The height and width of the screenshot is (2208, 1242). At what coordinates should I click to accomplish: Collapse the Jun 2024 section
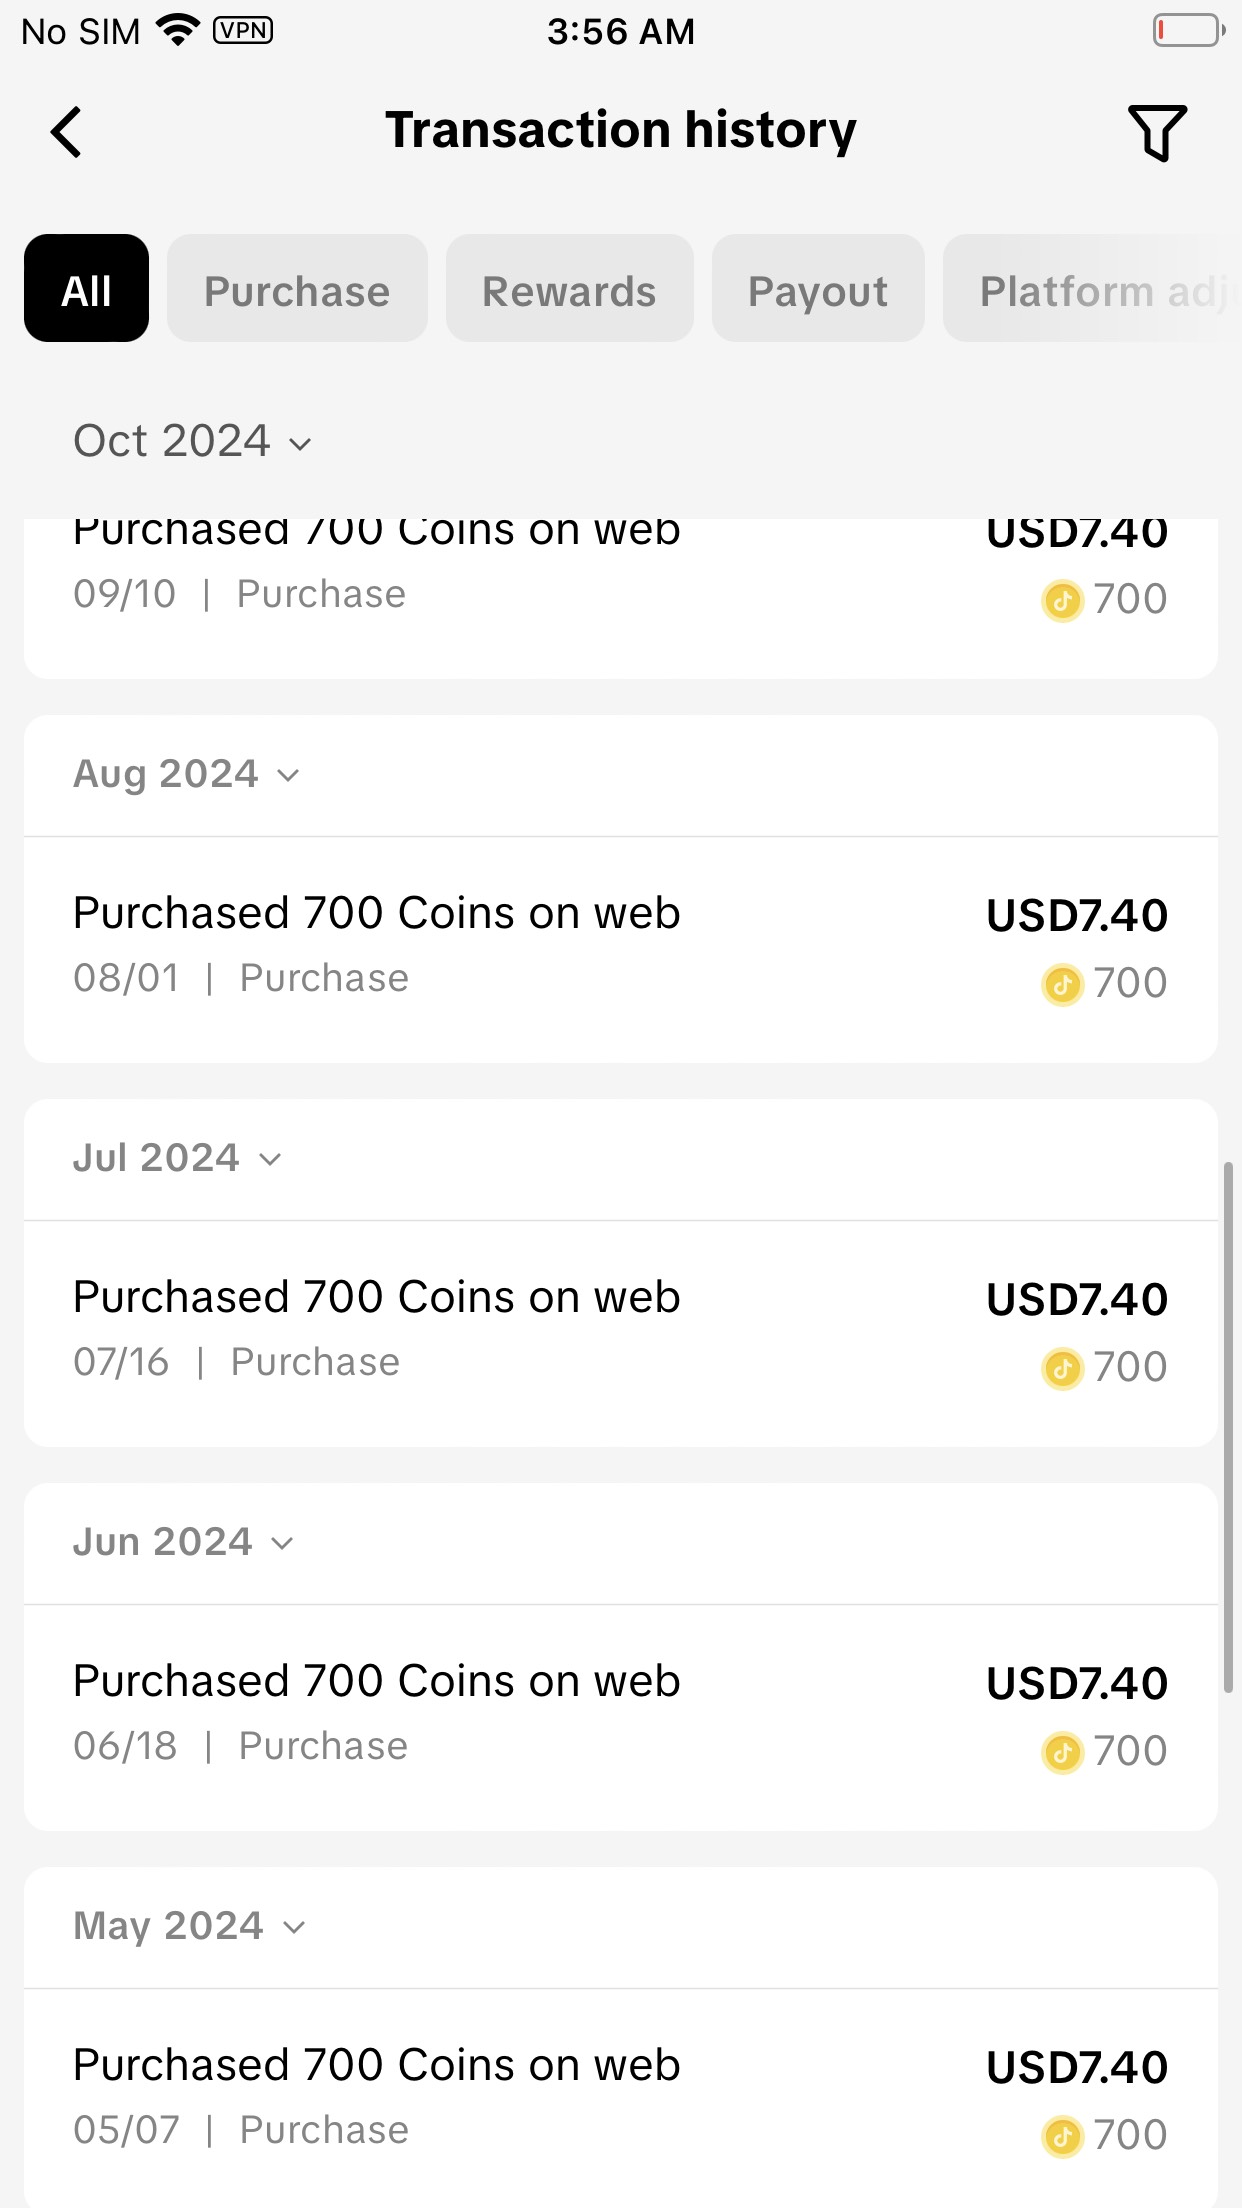(x=184, y=1543)
